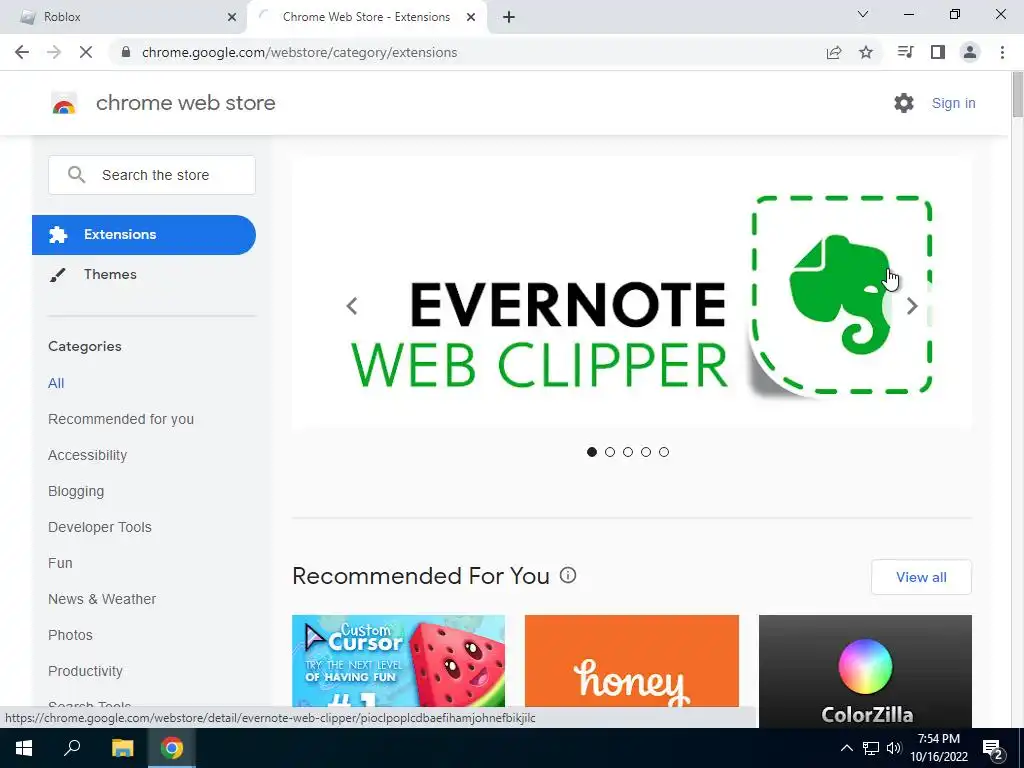Advance to next carousel banner
This screenshot has height=768, width=1024.
click(x=912, y=306)
